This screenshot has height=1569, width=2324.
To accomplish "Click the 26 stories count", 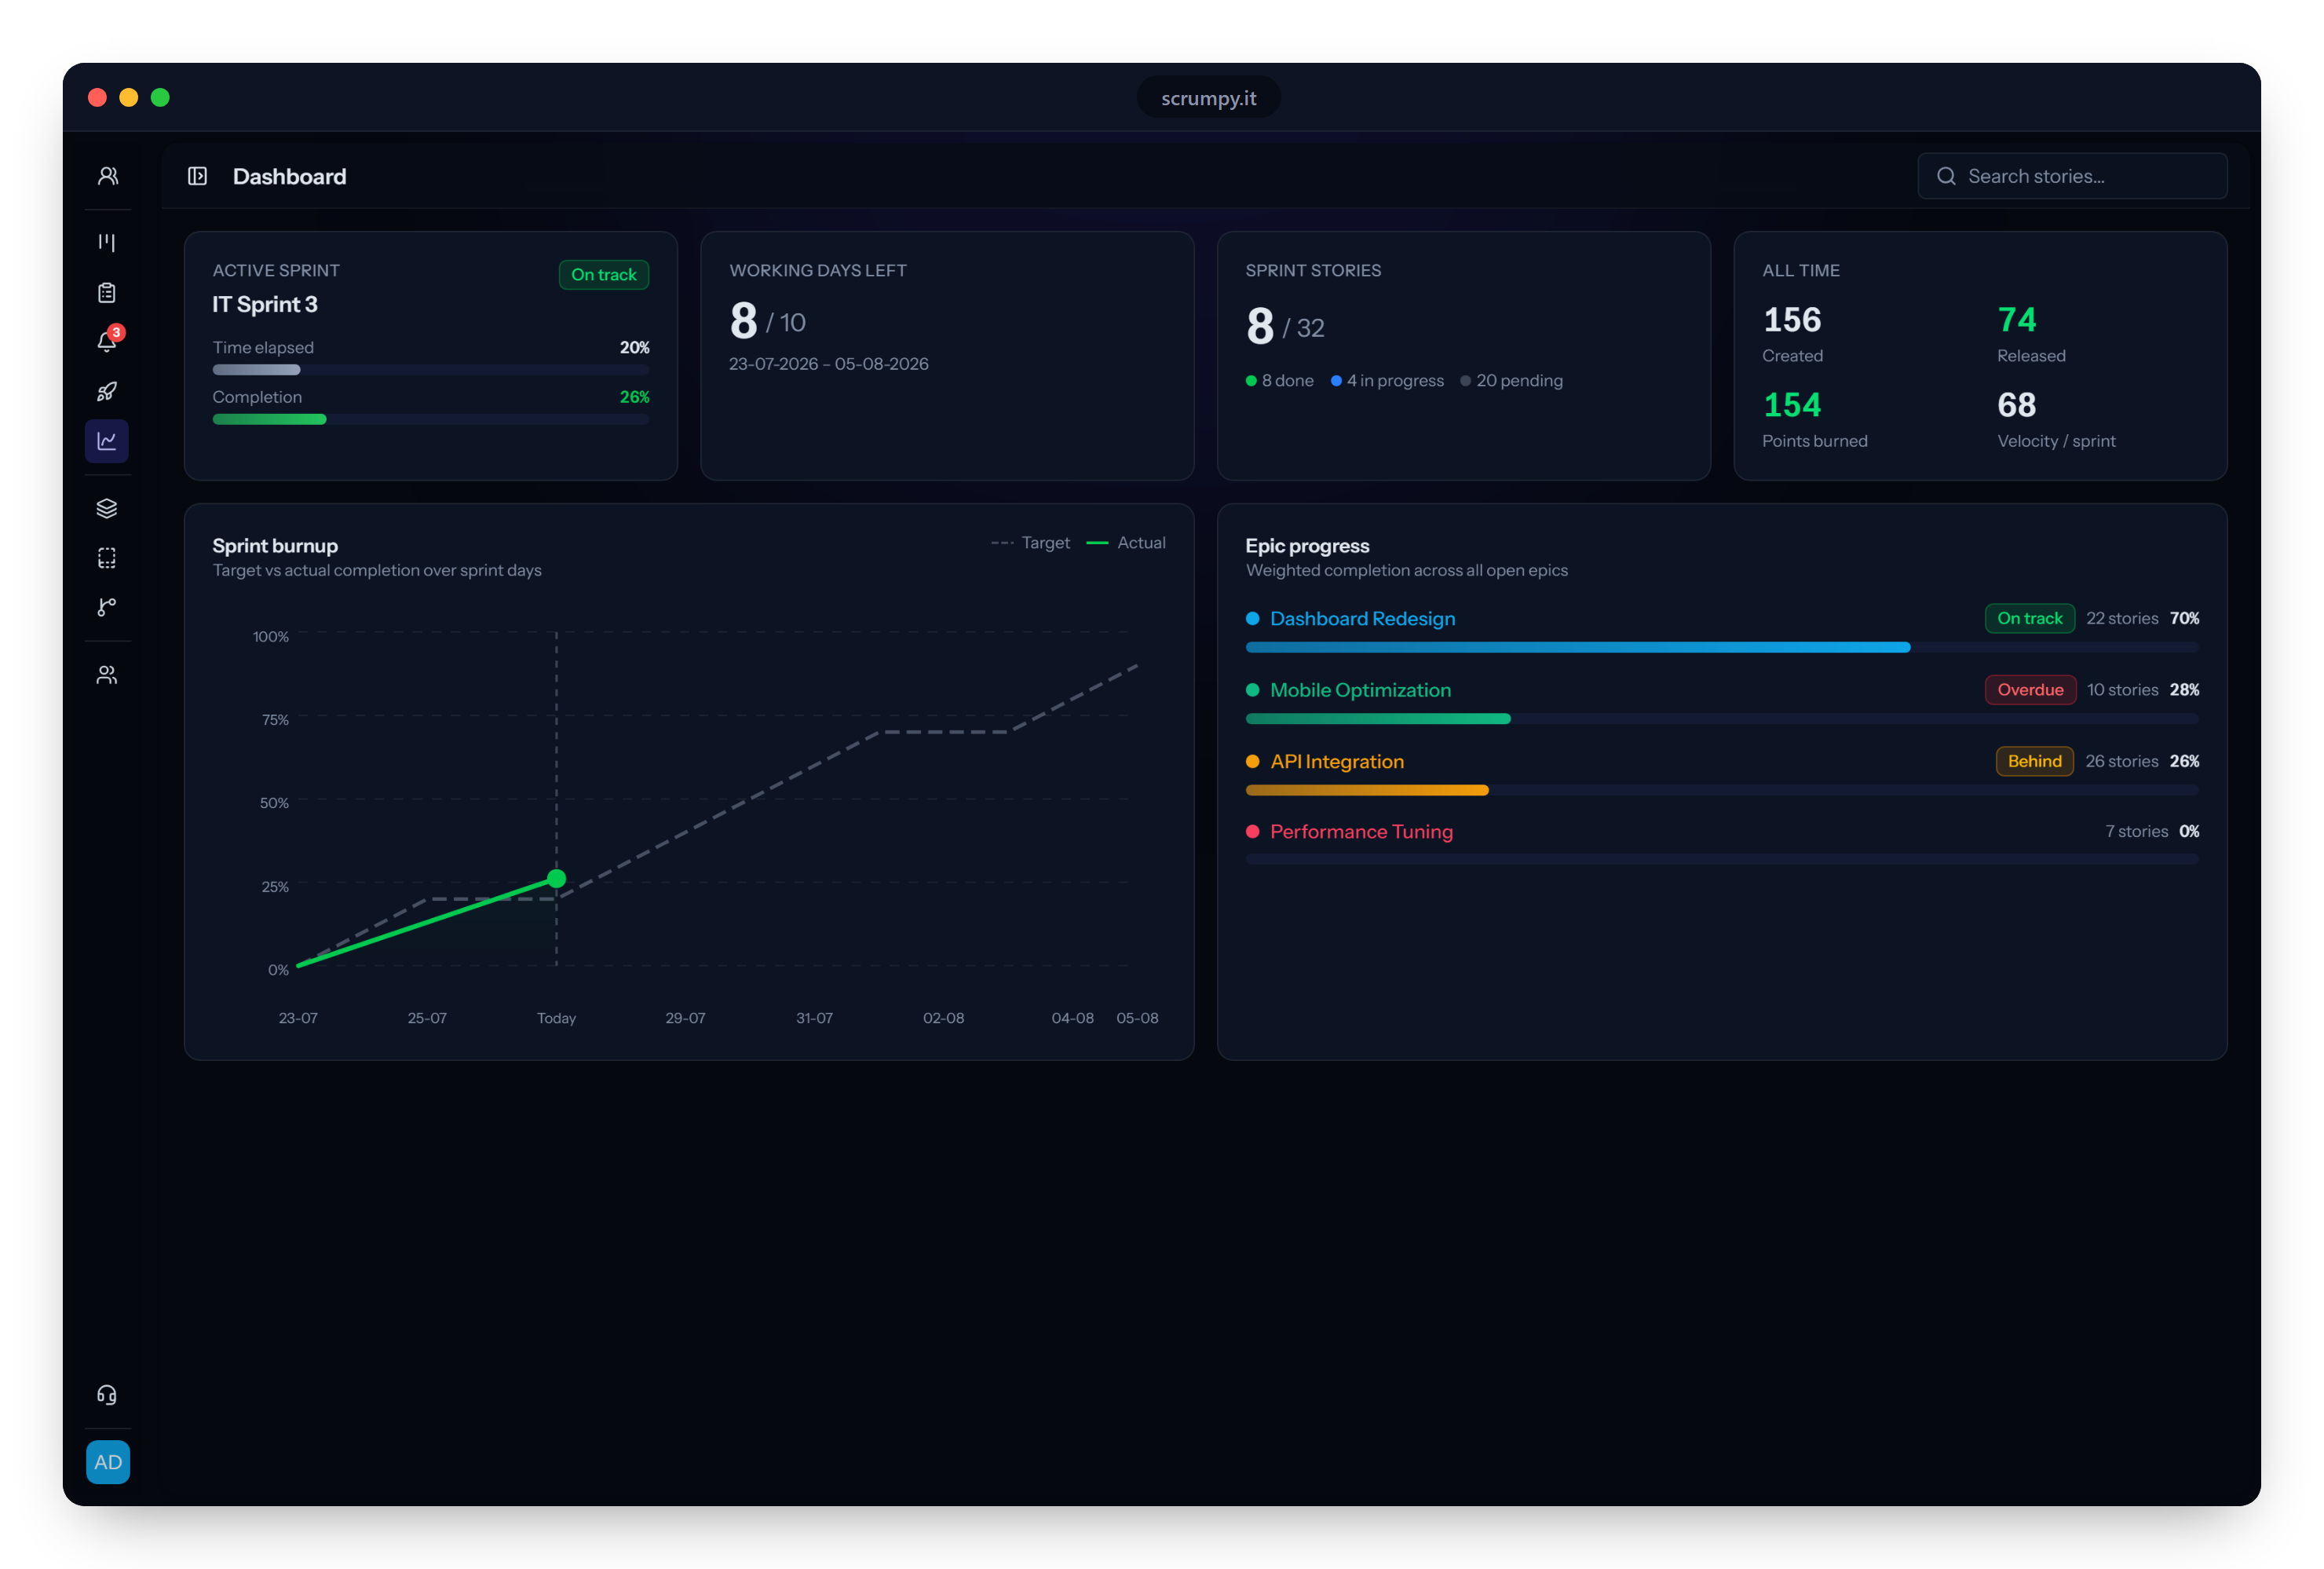I will pos(2121,761).
